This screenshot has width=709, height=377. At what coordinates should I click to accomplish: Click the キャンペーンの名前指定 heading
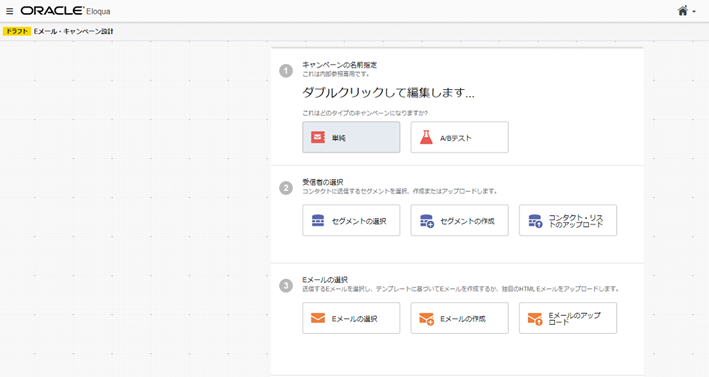pos(340,65)
